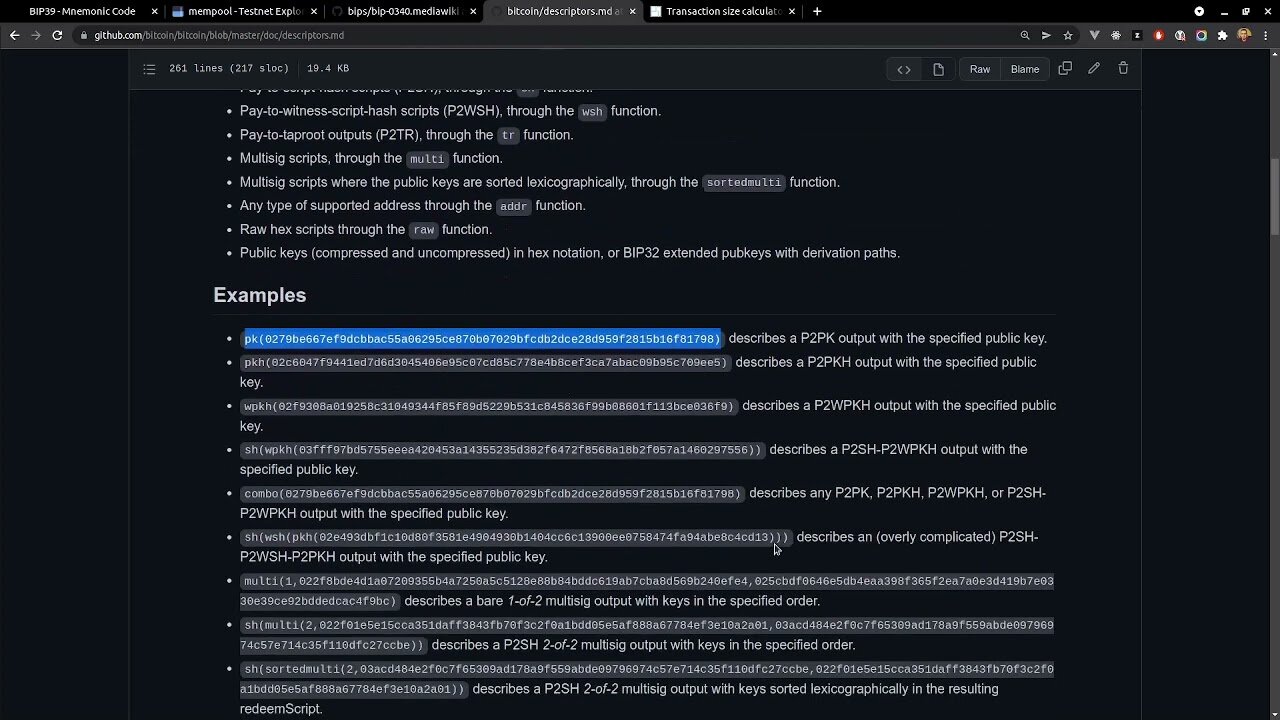Click the 'sortedmulti' inline code
Image resolution: width=1280 pixels, height=720 pixels.
tap(743, 183)
